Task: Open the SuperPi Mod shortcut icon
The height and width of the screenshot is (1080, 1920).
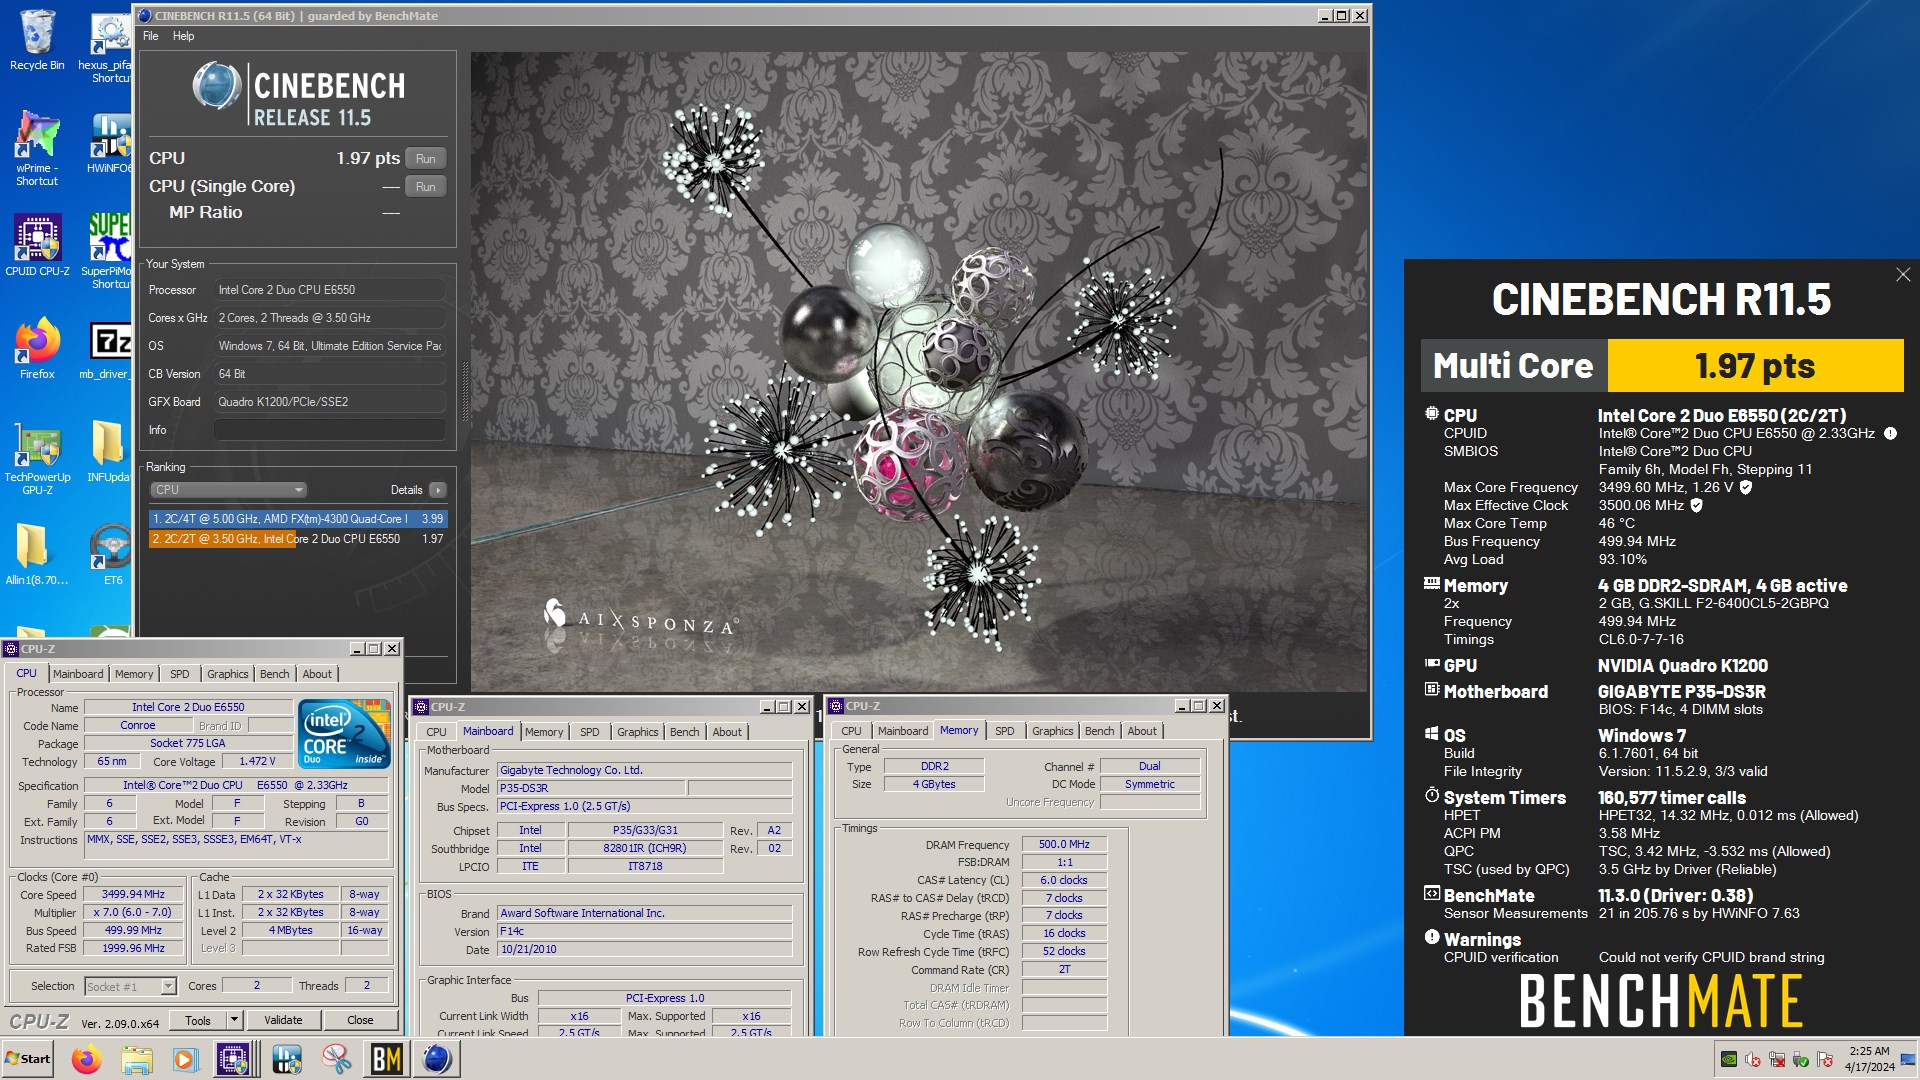Action: (x=108, y=251)
